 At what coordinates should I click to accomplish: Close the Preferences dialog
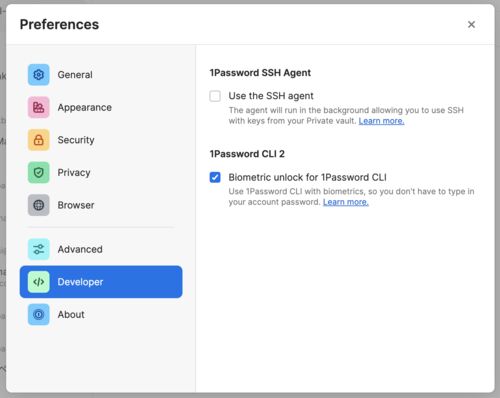pyautogui.click(x=471, y=24)
